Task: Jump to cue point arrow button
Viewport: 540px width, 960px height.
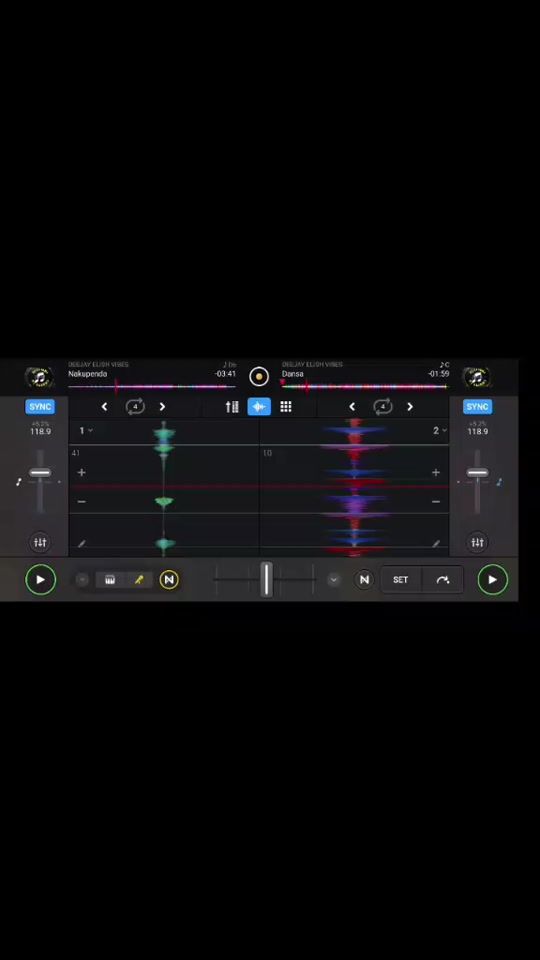Action: pyautogui.click(x=443, y=580)
